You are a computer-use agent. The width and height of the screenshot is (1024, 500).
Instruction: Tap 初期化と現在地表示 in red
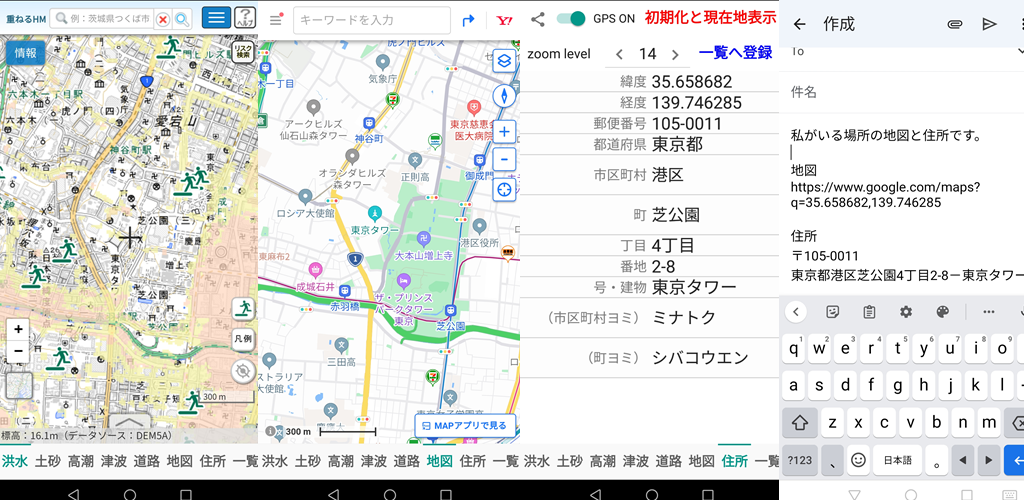711,18
